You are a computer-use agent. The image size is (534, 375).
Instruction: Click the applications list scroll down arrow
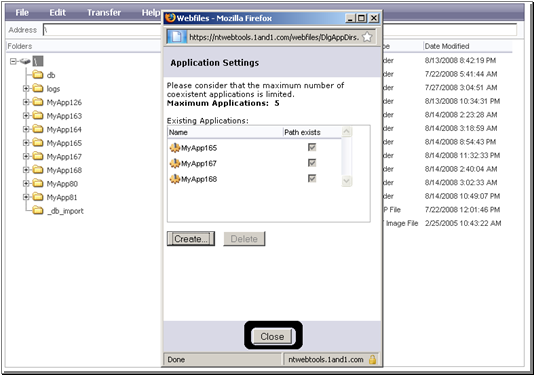[x=346, y=181]
